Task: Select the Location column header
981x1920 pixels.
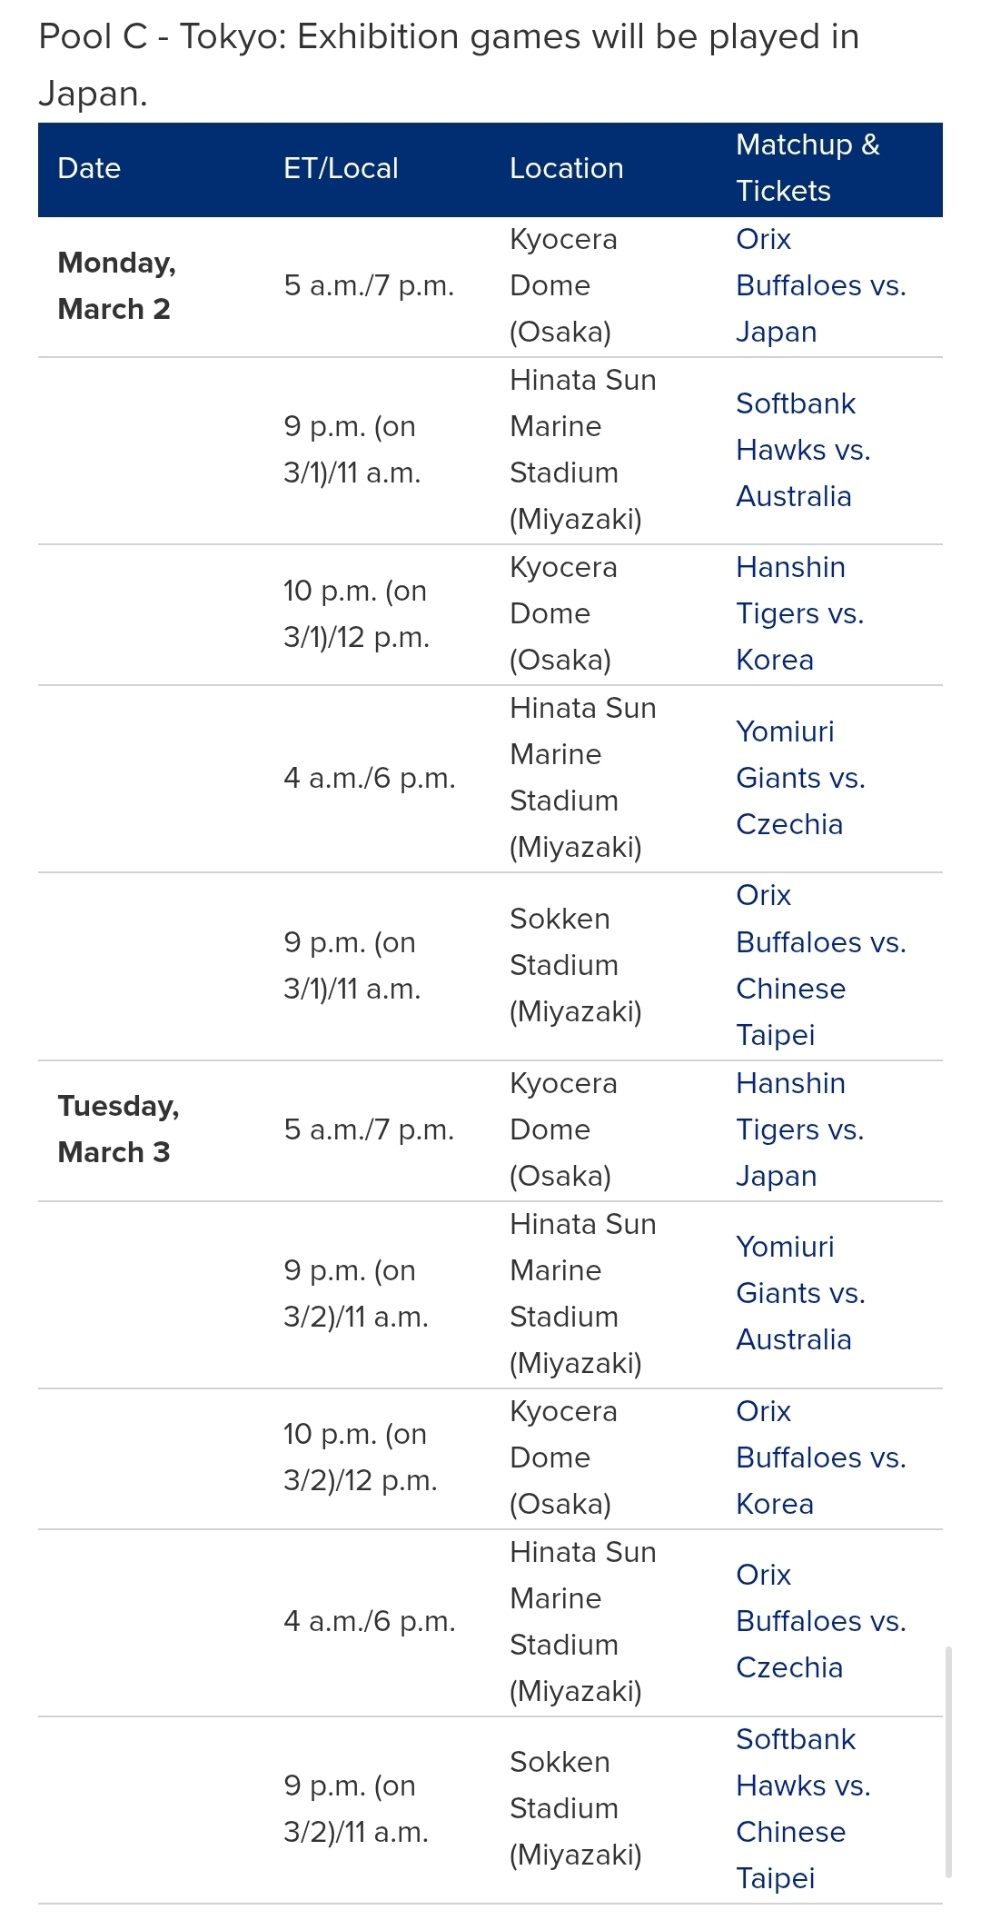Action: click(566, 168)
